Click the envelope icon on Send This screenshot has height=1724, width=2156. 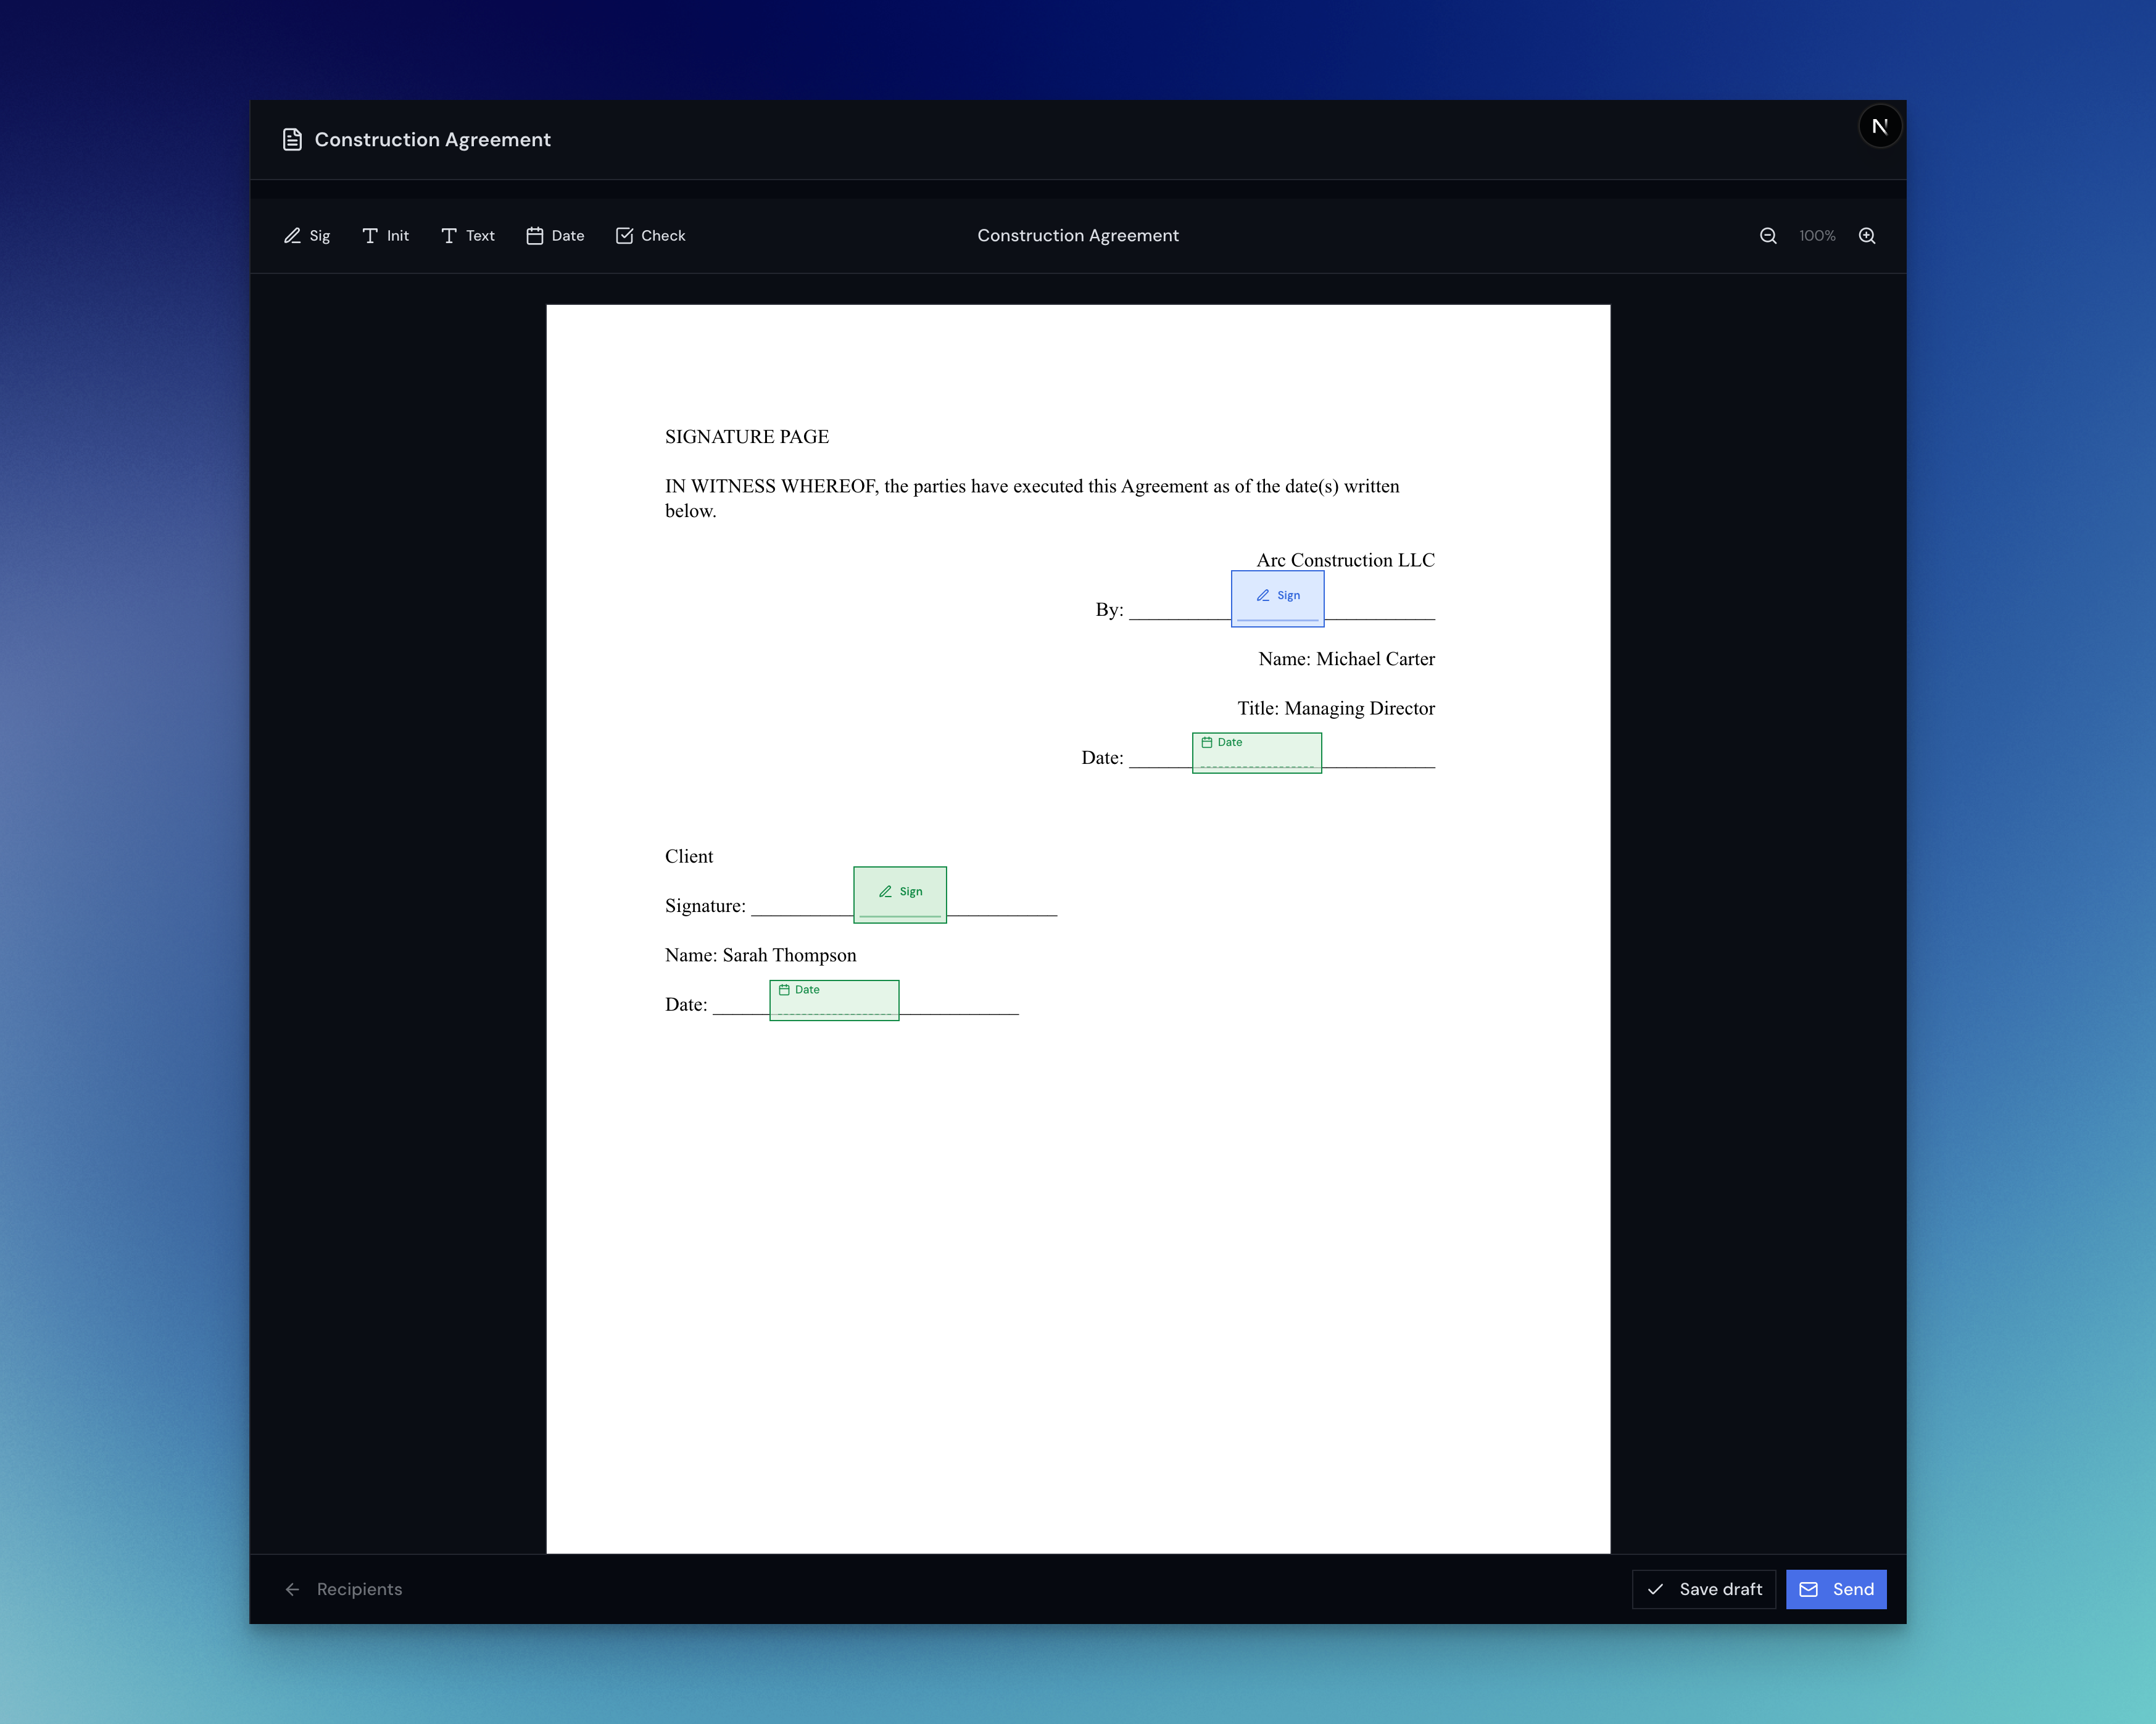1808,1589
